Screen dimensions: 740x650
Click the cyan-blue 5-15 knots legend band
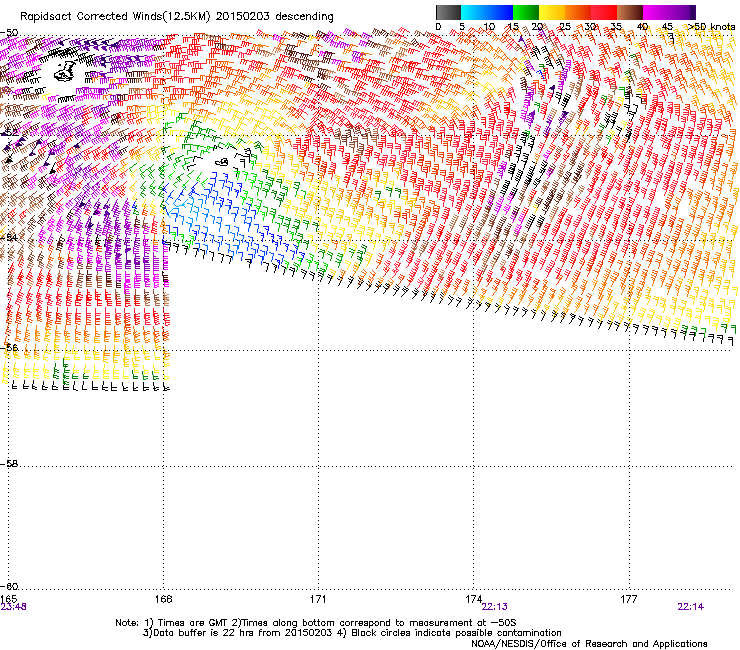click(487, 12)
